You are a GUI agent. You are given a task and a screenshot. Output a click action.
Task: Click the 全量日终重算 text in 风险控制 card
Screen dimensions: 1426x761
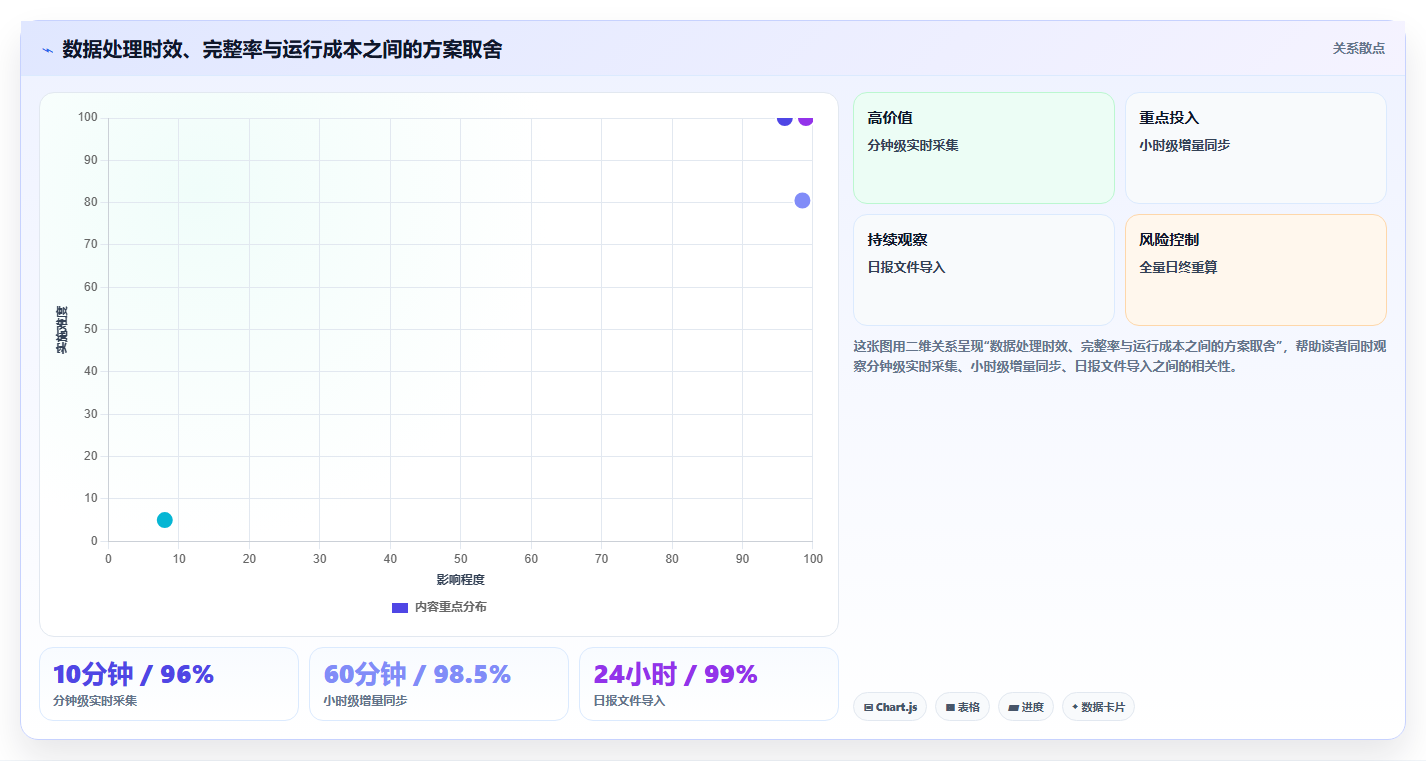click(1178, 267)
